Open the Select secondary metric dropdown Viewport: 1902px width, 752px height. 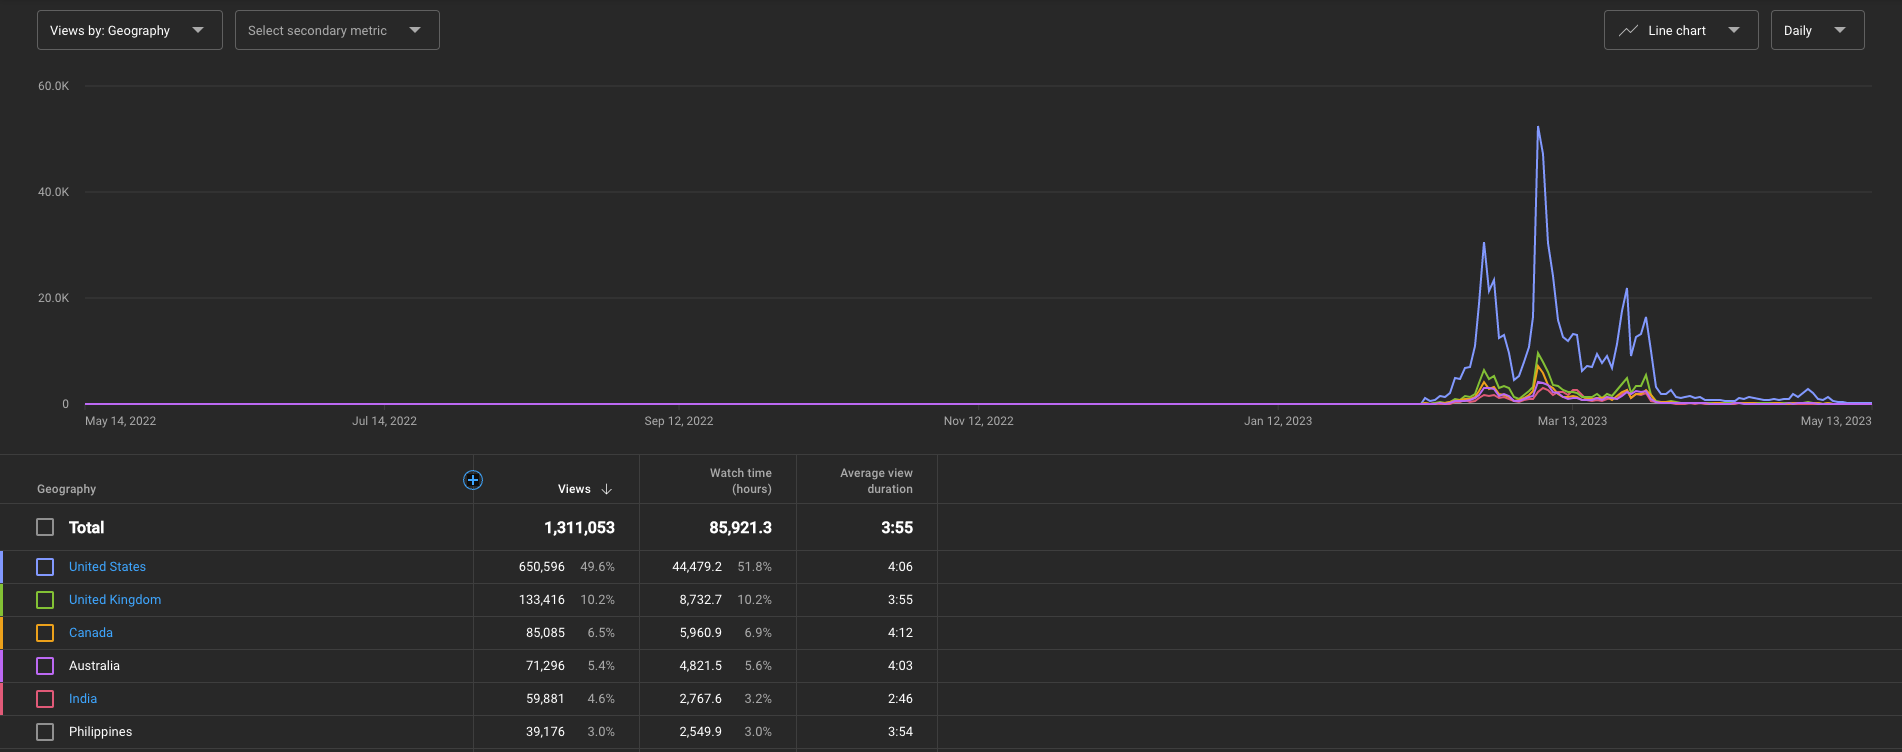click(337, 30)
